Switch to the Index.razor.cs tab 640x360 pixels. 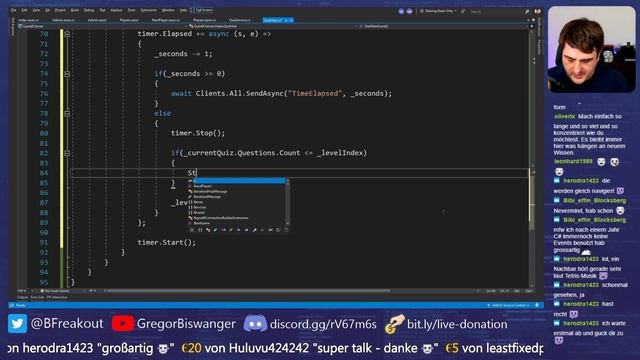pyautogui.click(x=29, y=20)
